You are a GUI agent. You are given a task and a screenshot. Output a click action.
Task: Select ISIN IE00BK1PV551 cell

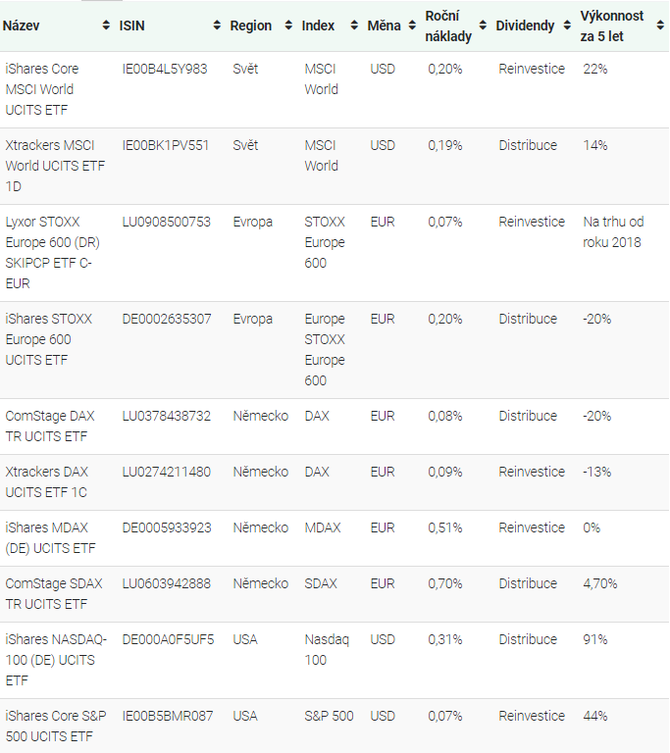coord(165,145)
